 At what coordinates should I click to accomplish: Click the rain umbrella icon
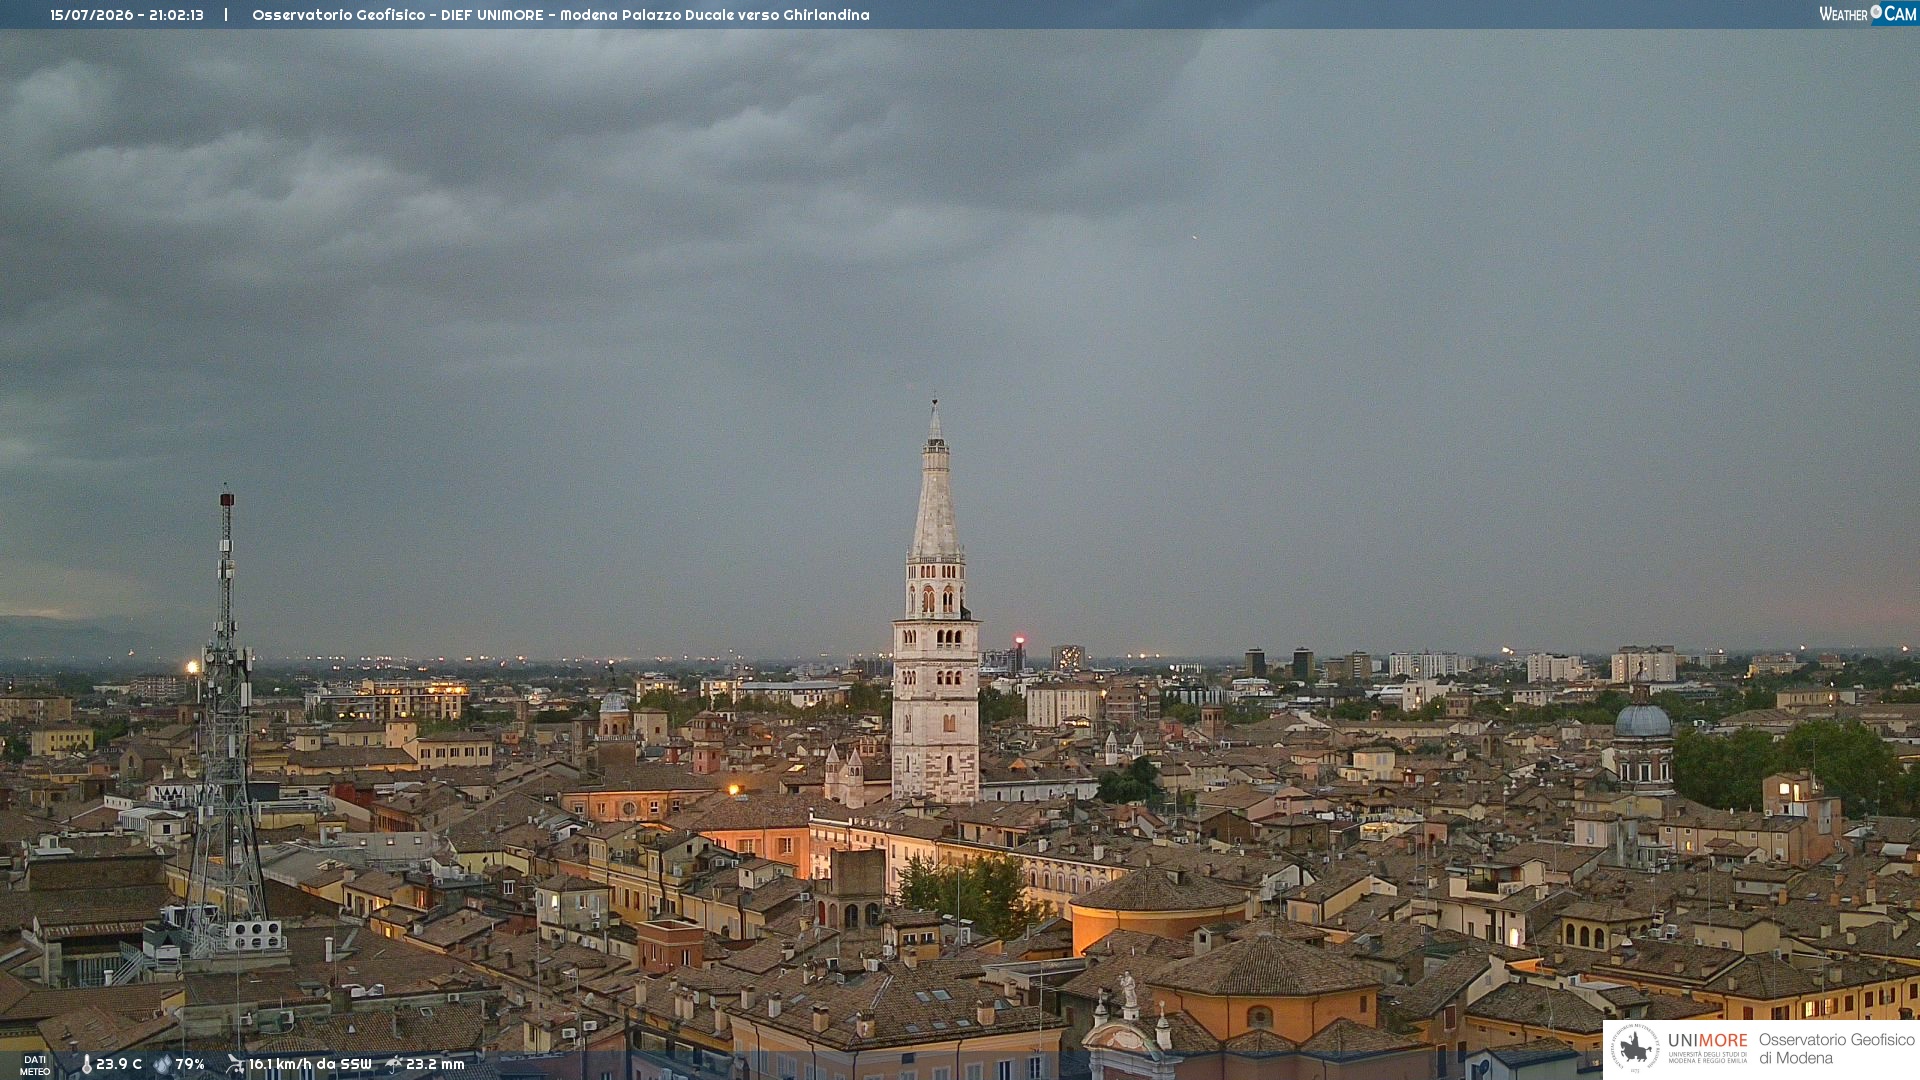[x=394, y=1064]
